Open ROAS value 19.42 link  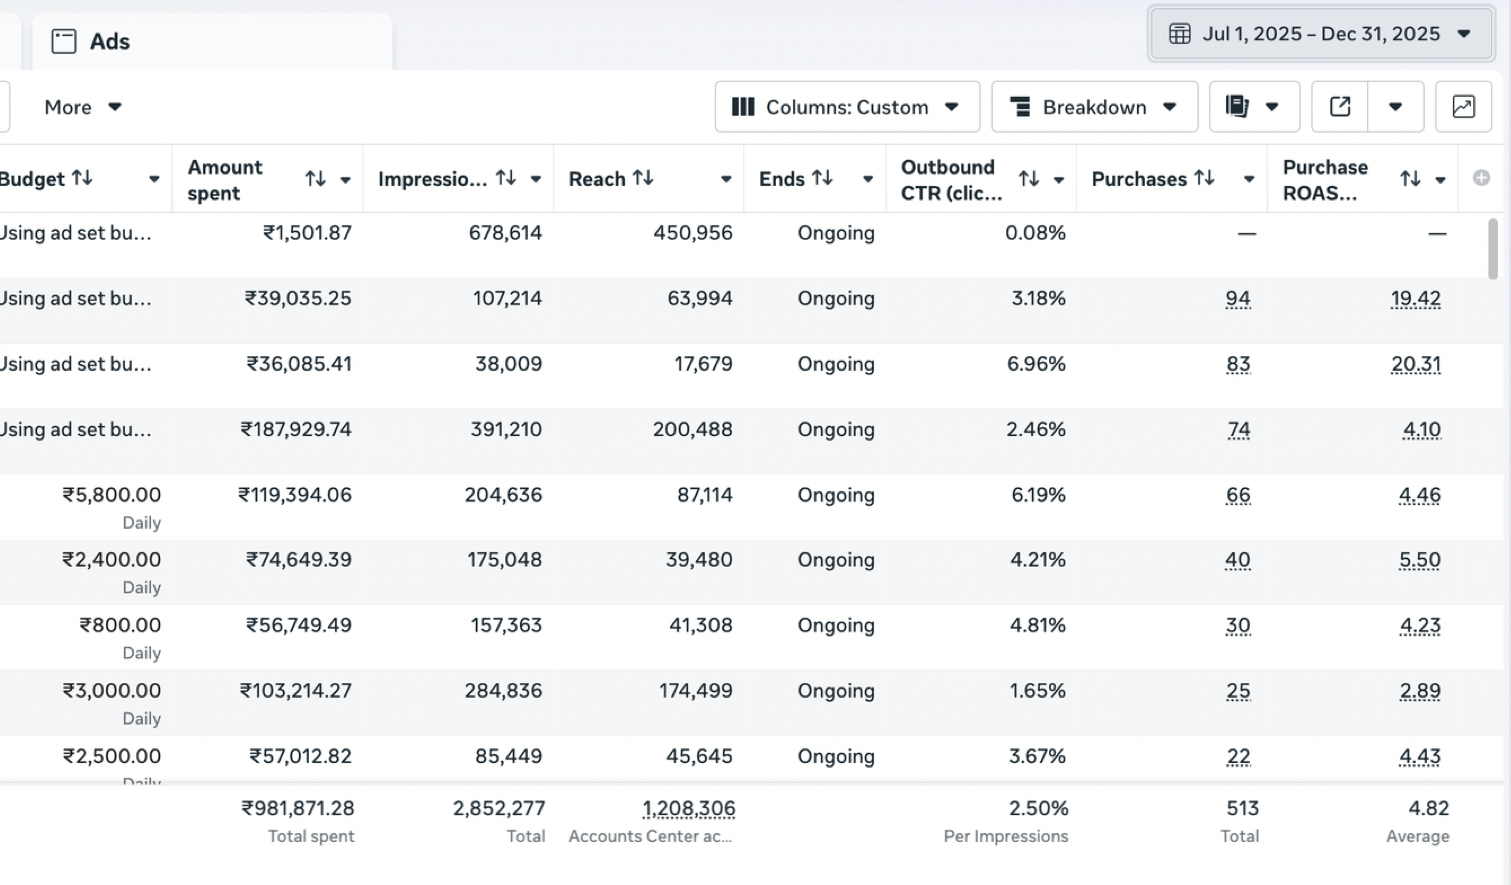pos(1416,299)
